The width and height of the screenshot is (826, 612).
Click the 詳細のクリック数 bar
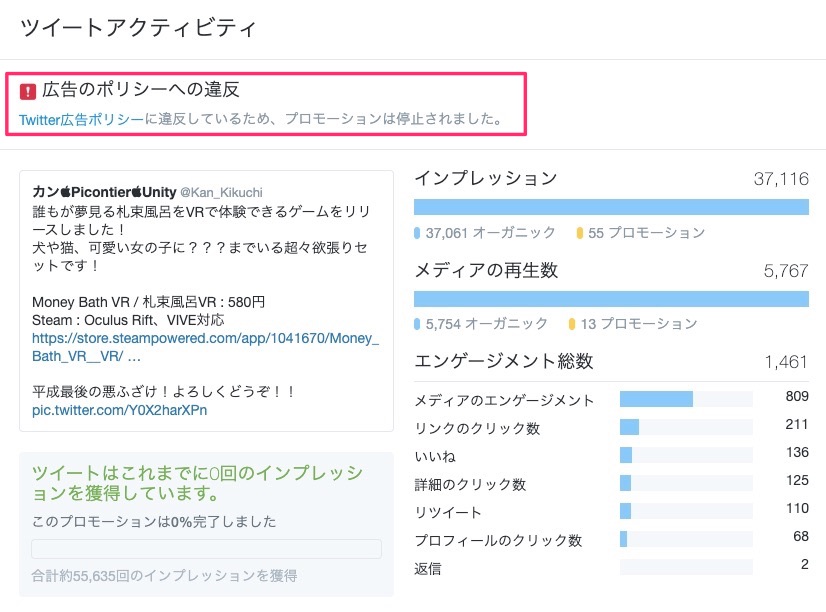click(x=686, y=482)
